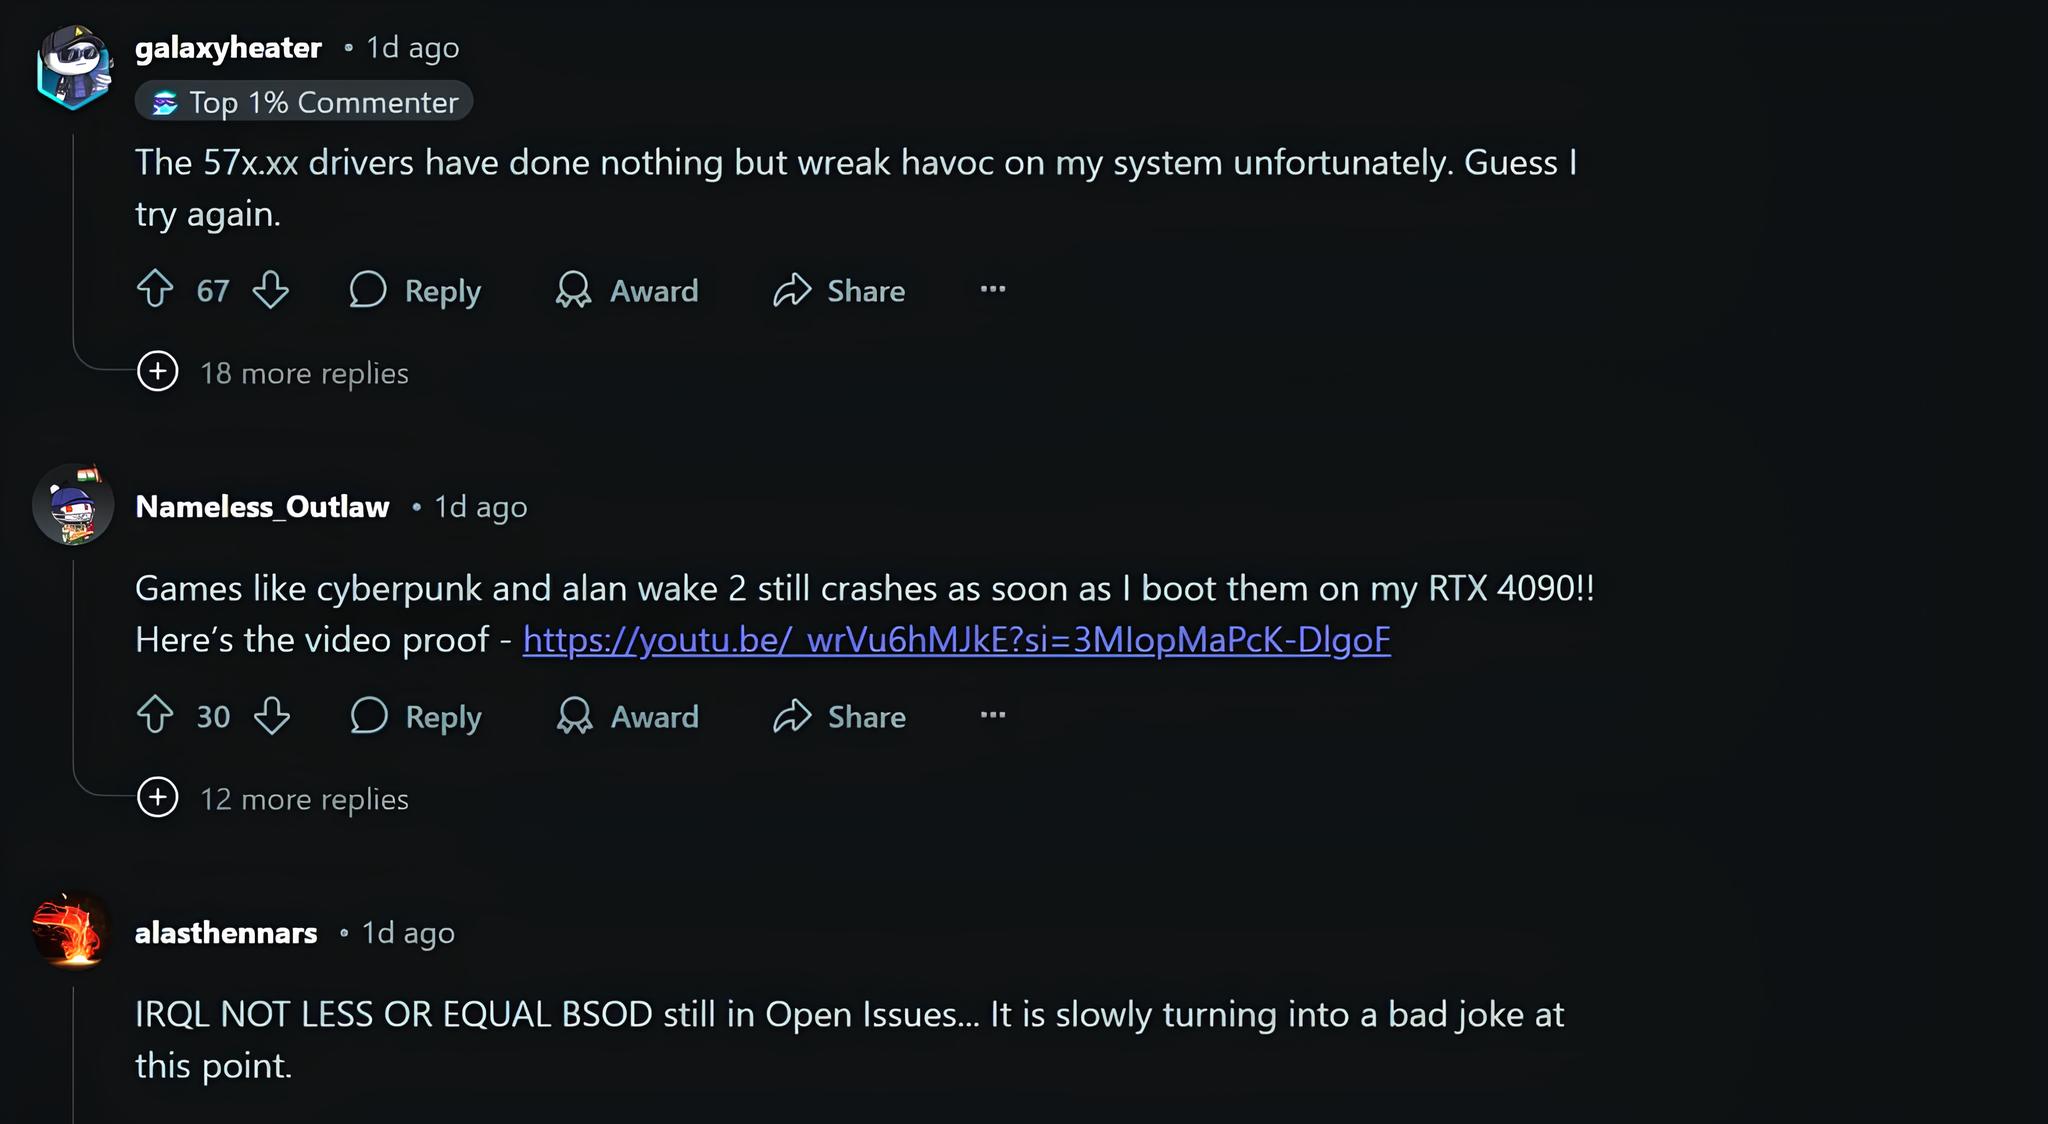Image resolution: width=2048 pixels, height=1124 pixels.
Task: Click the Nameless_Outlaw username
Action: [x=262, y=507]
